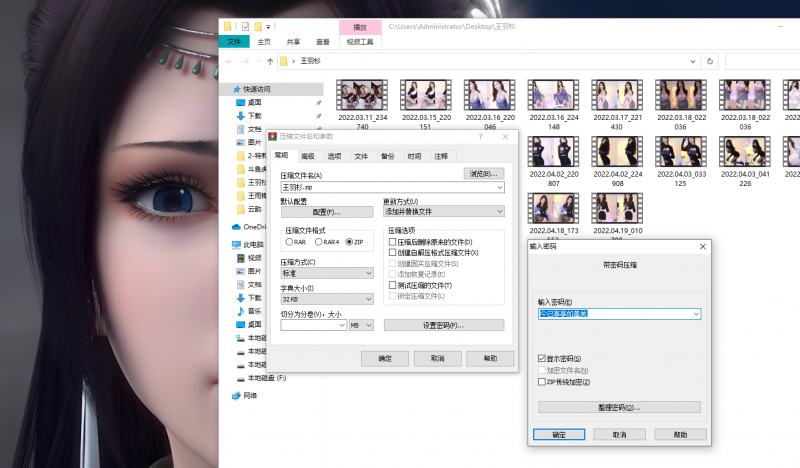Viewport: 800px width, 468px height.
Task: Click the refresh icon beside the address bar
Action: [x=711, y=61]
